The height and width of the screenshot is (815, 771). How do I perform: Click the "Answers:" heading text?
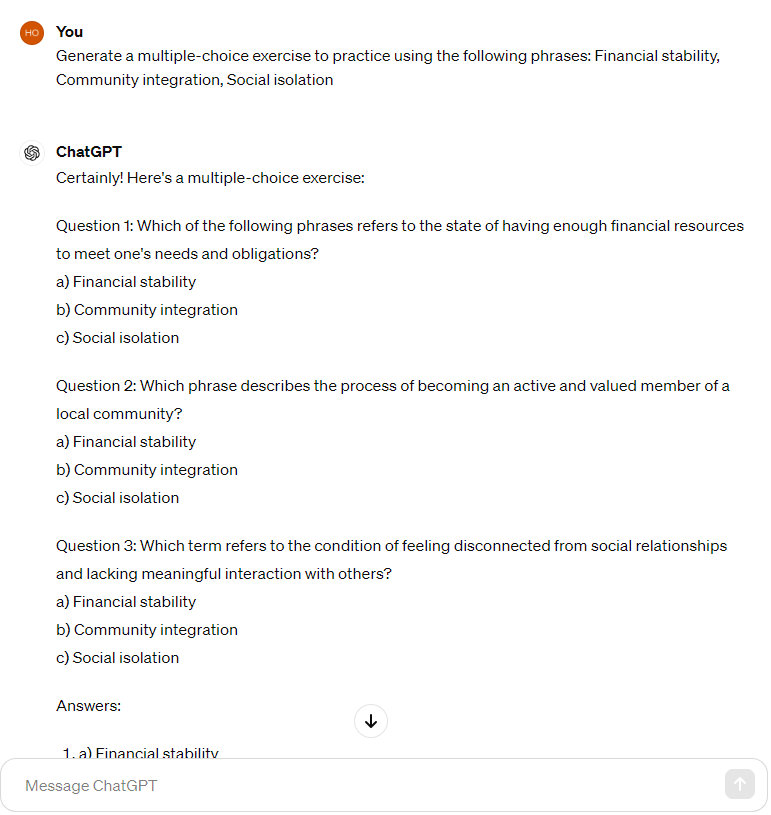88,706
